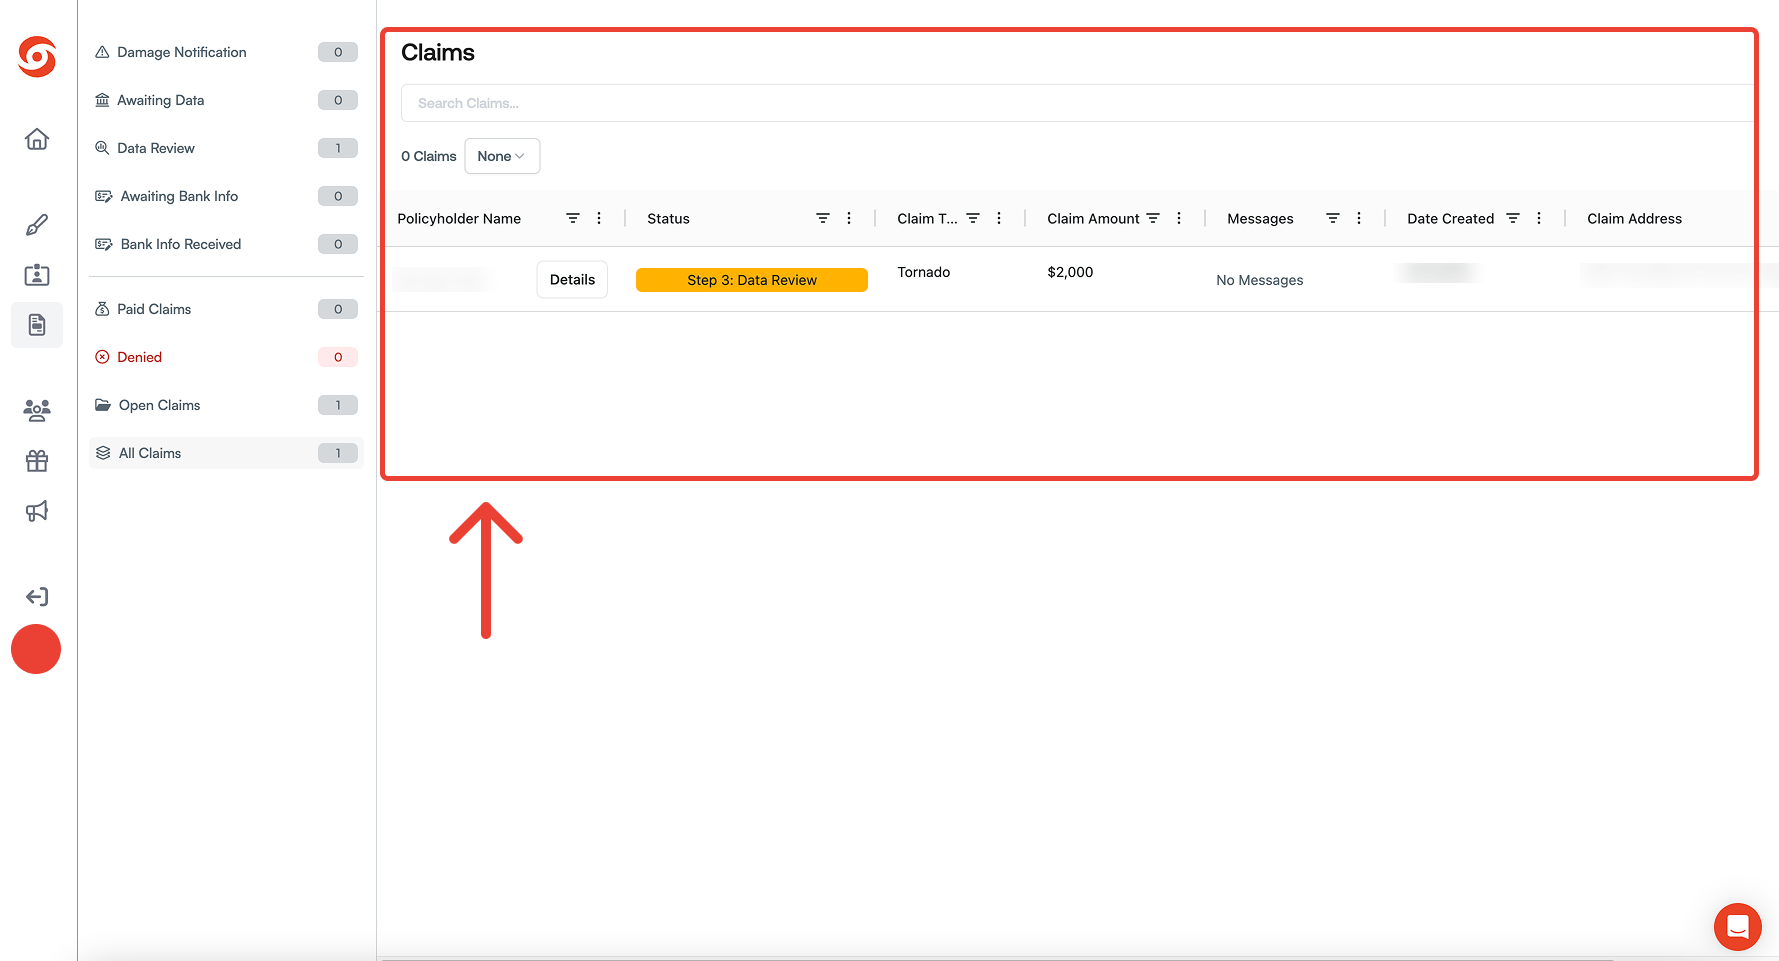Open the Home dashboard icon
This screenshot has height=961, width=1779.
[36, 140]
